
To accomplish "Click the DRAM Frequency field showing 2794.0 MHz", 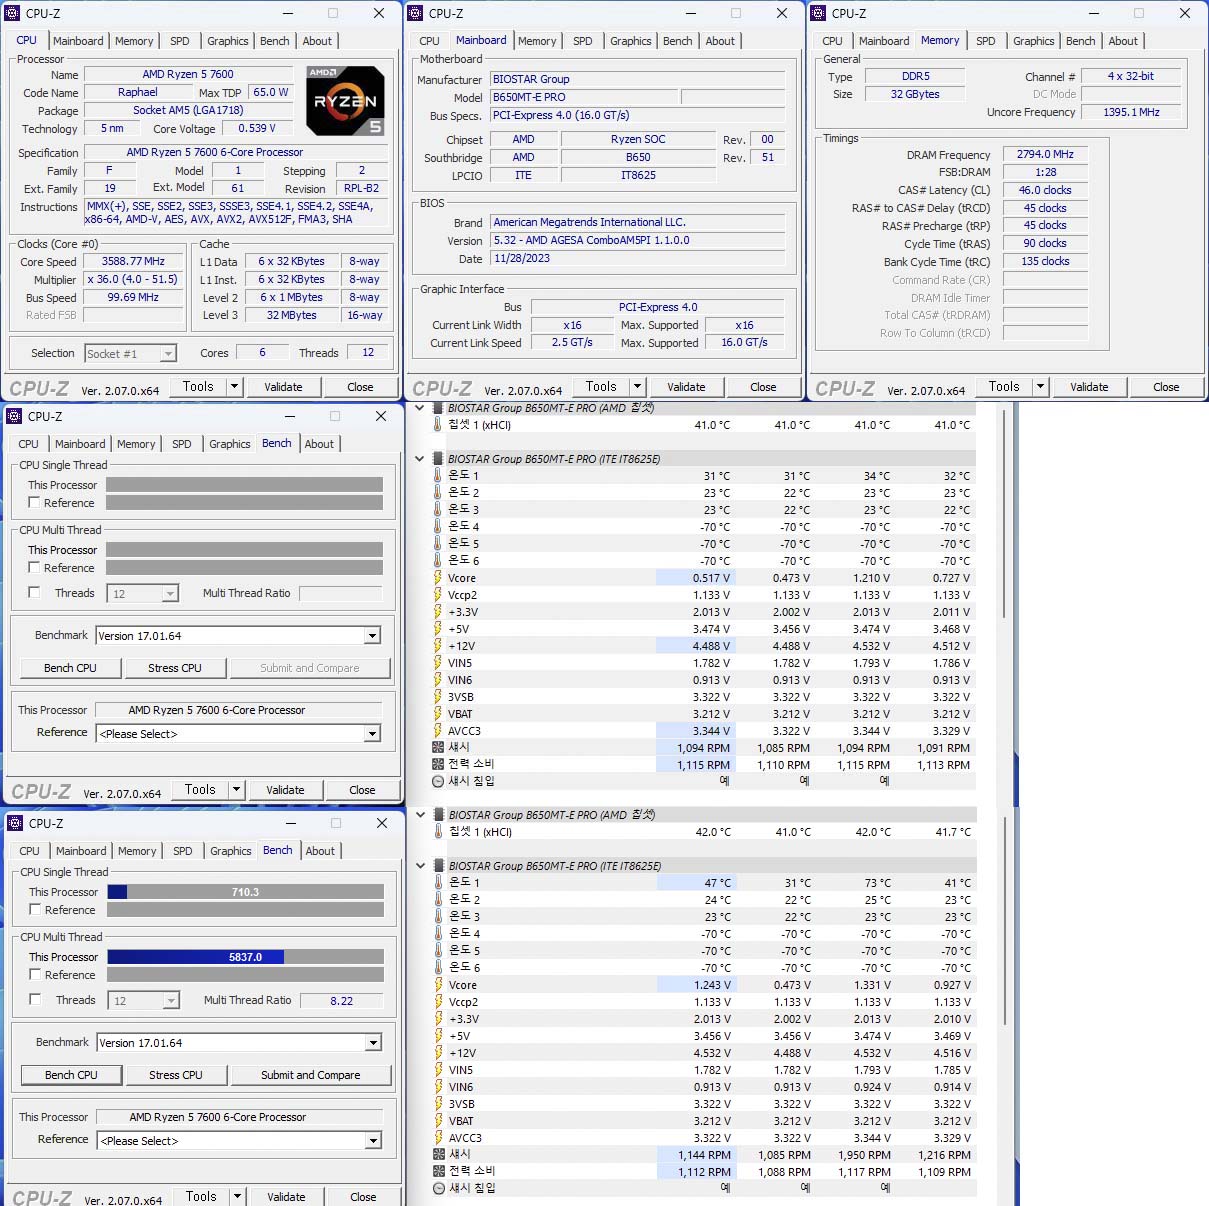I will (1045, 154).
